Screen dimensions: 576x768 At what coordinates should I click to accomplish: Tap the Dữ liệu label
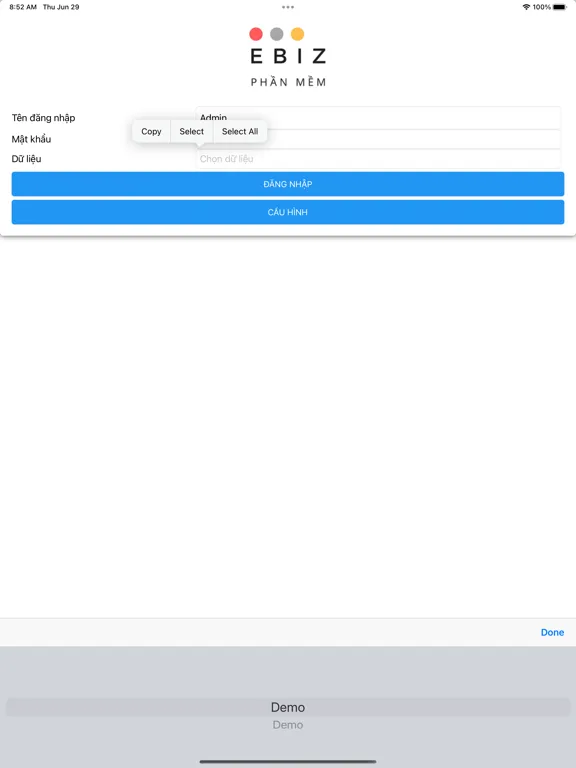[26, 159]
